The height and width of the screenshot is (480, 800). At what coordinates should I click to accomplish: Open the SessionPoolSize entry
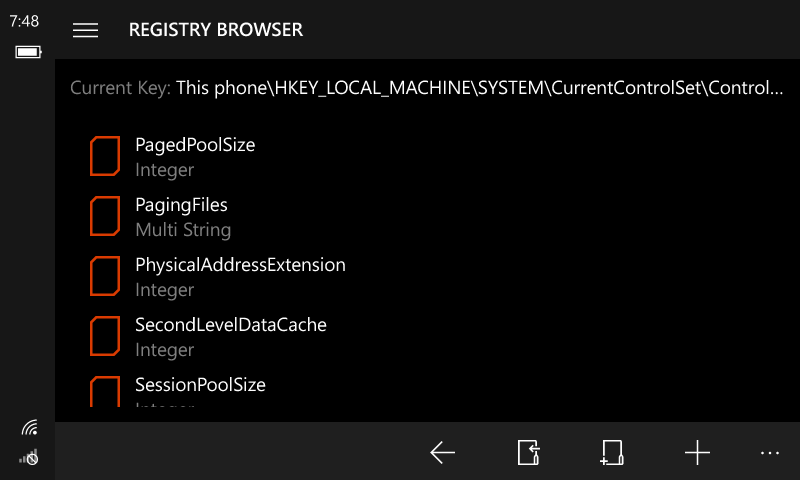coord(200,385)
